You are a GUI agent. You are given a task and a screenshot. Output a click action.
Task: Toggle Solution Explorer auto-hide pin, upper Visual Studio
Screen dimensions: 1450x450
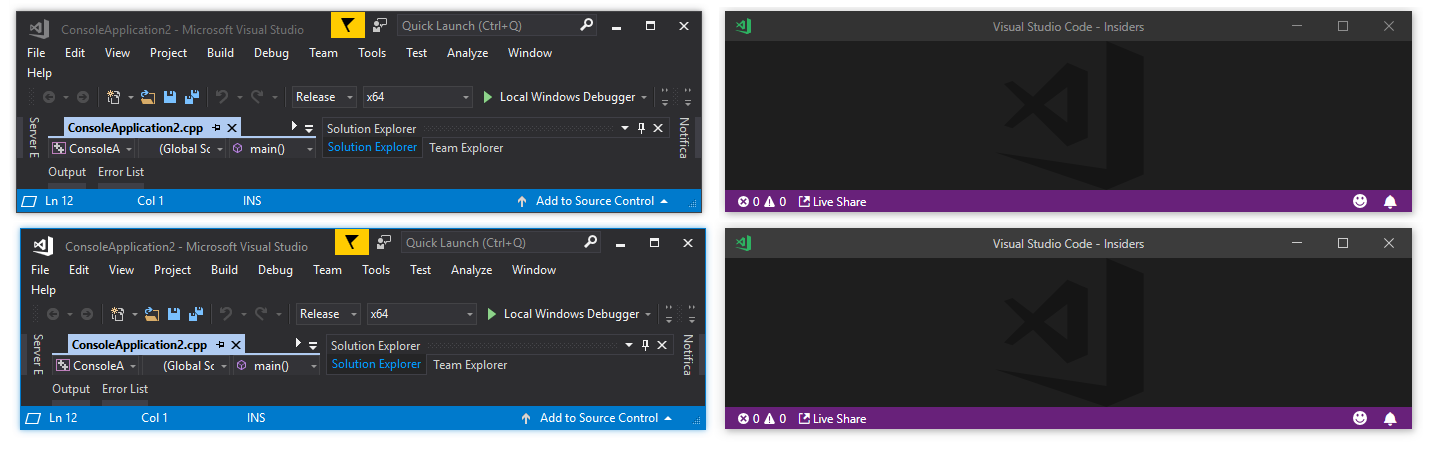(x=641, y=128)
